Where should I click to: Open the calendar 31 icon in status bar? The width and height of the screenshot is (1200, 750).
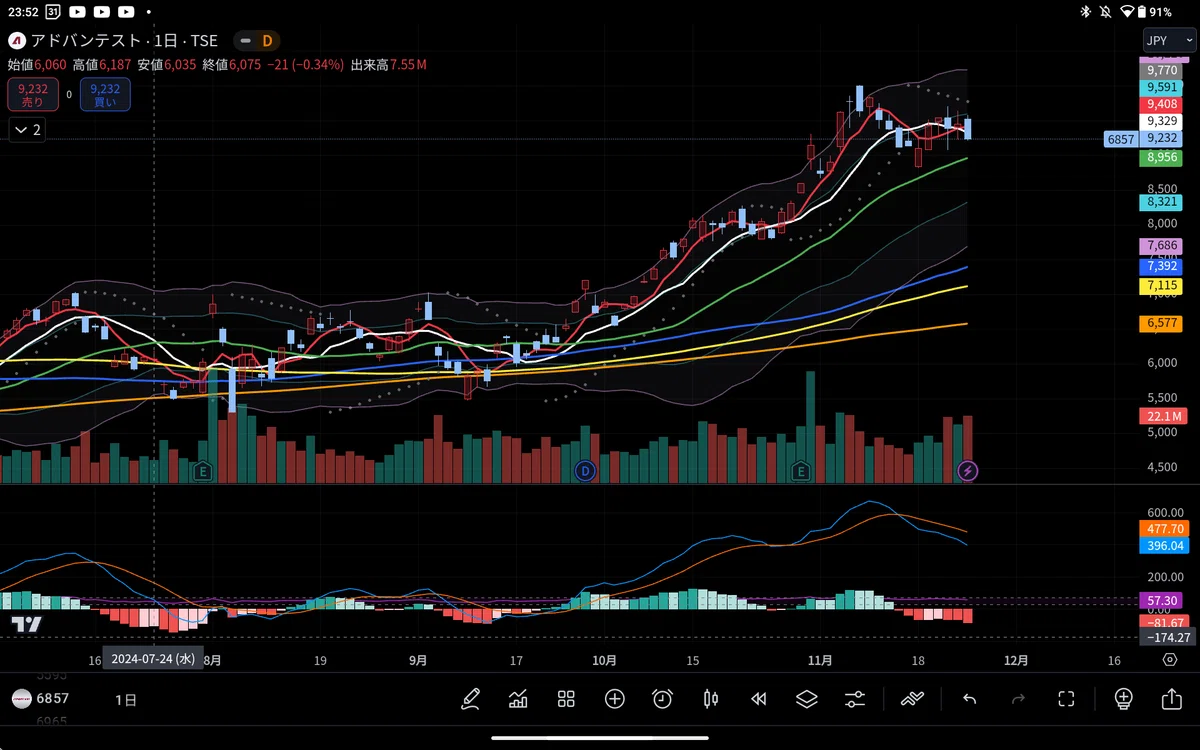coord(52,12)
